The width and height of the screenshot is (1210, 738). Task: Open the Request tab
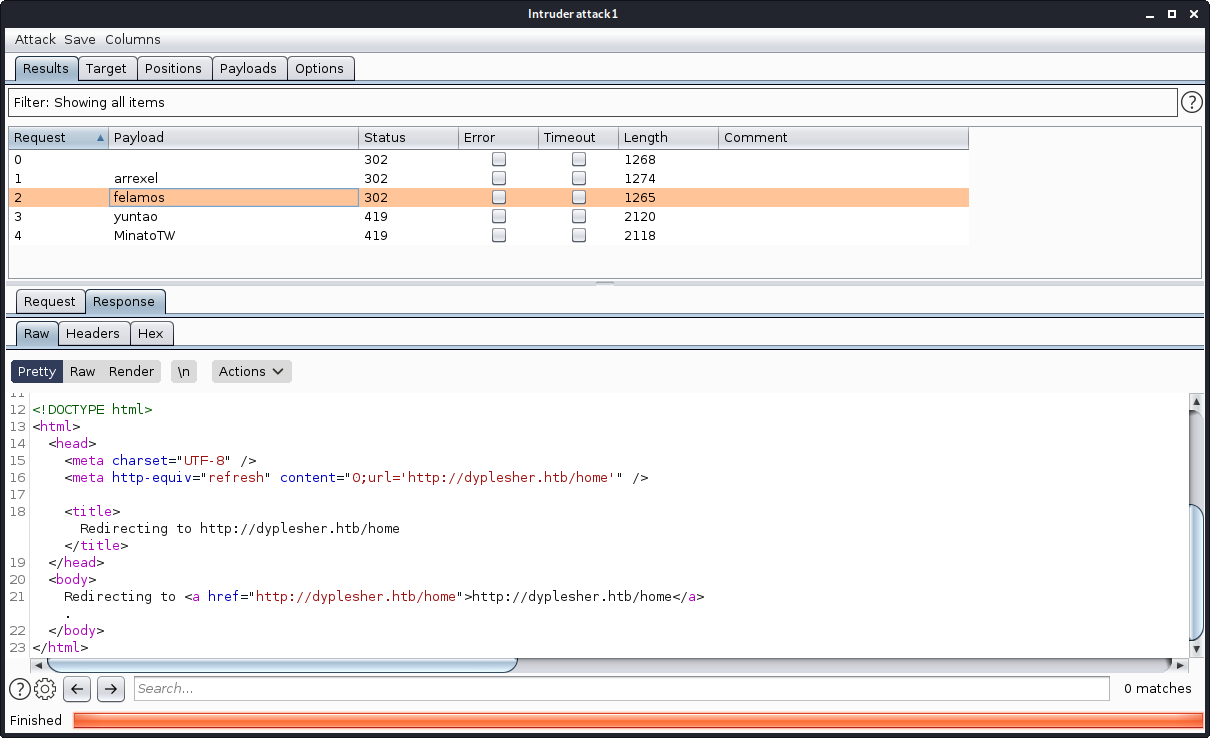(49, 301)
